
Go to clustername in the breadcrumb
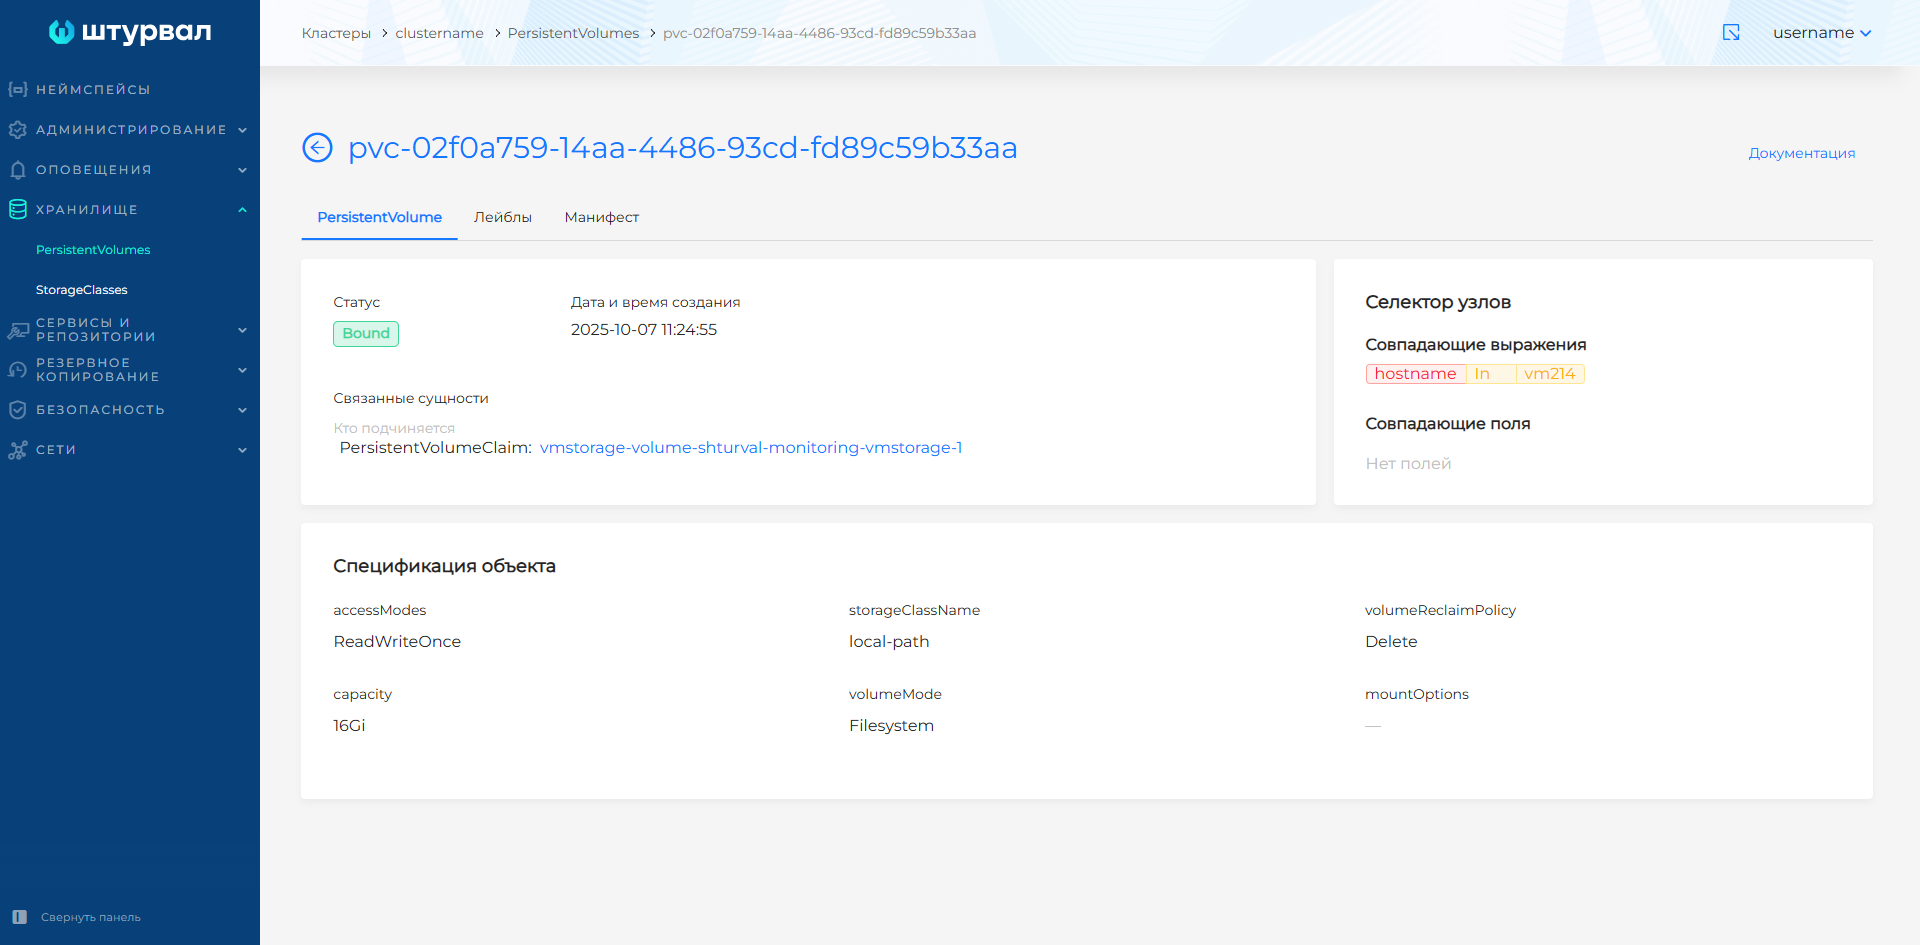pyautogui.click(x=439, y=33)
